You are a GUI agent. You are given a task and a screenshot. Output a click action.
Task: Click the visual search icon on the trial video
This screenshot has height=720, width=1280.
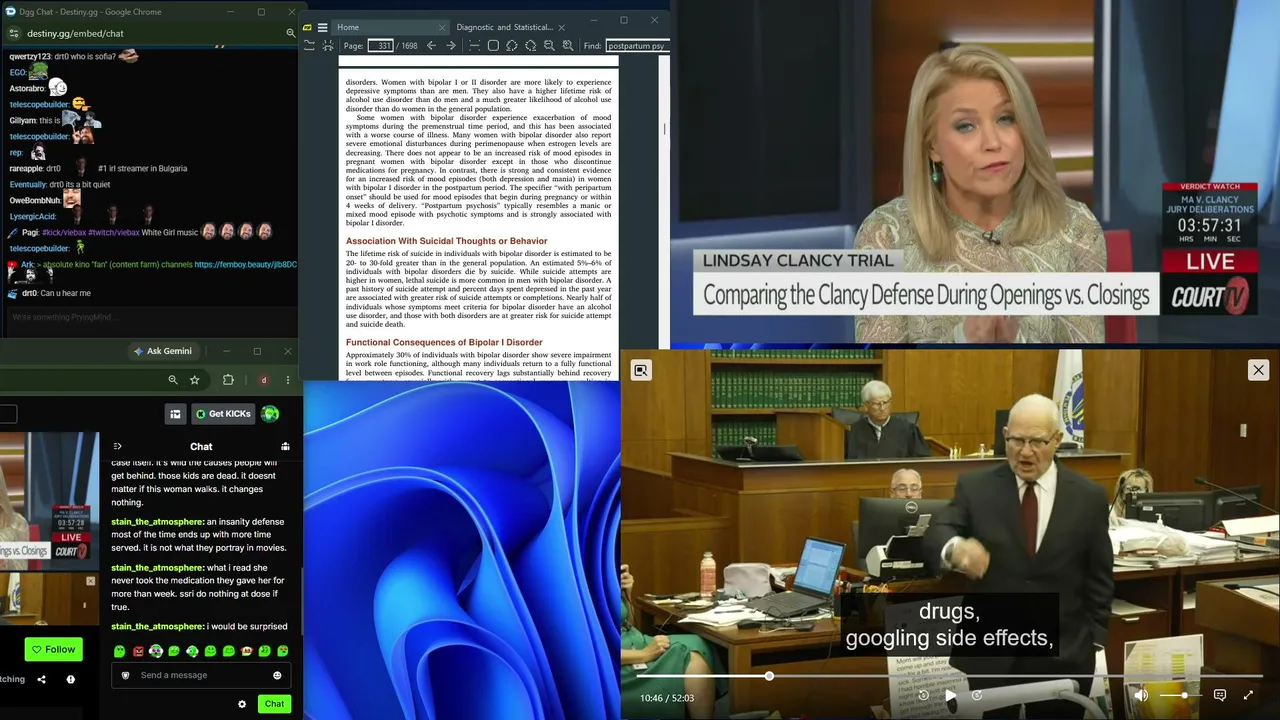641,371
